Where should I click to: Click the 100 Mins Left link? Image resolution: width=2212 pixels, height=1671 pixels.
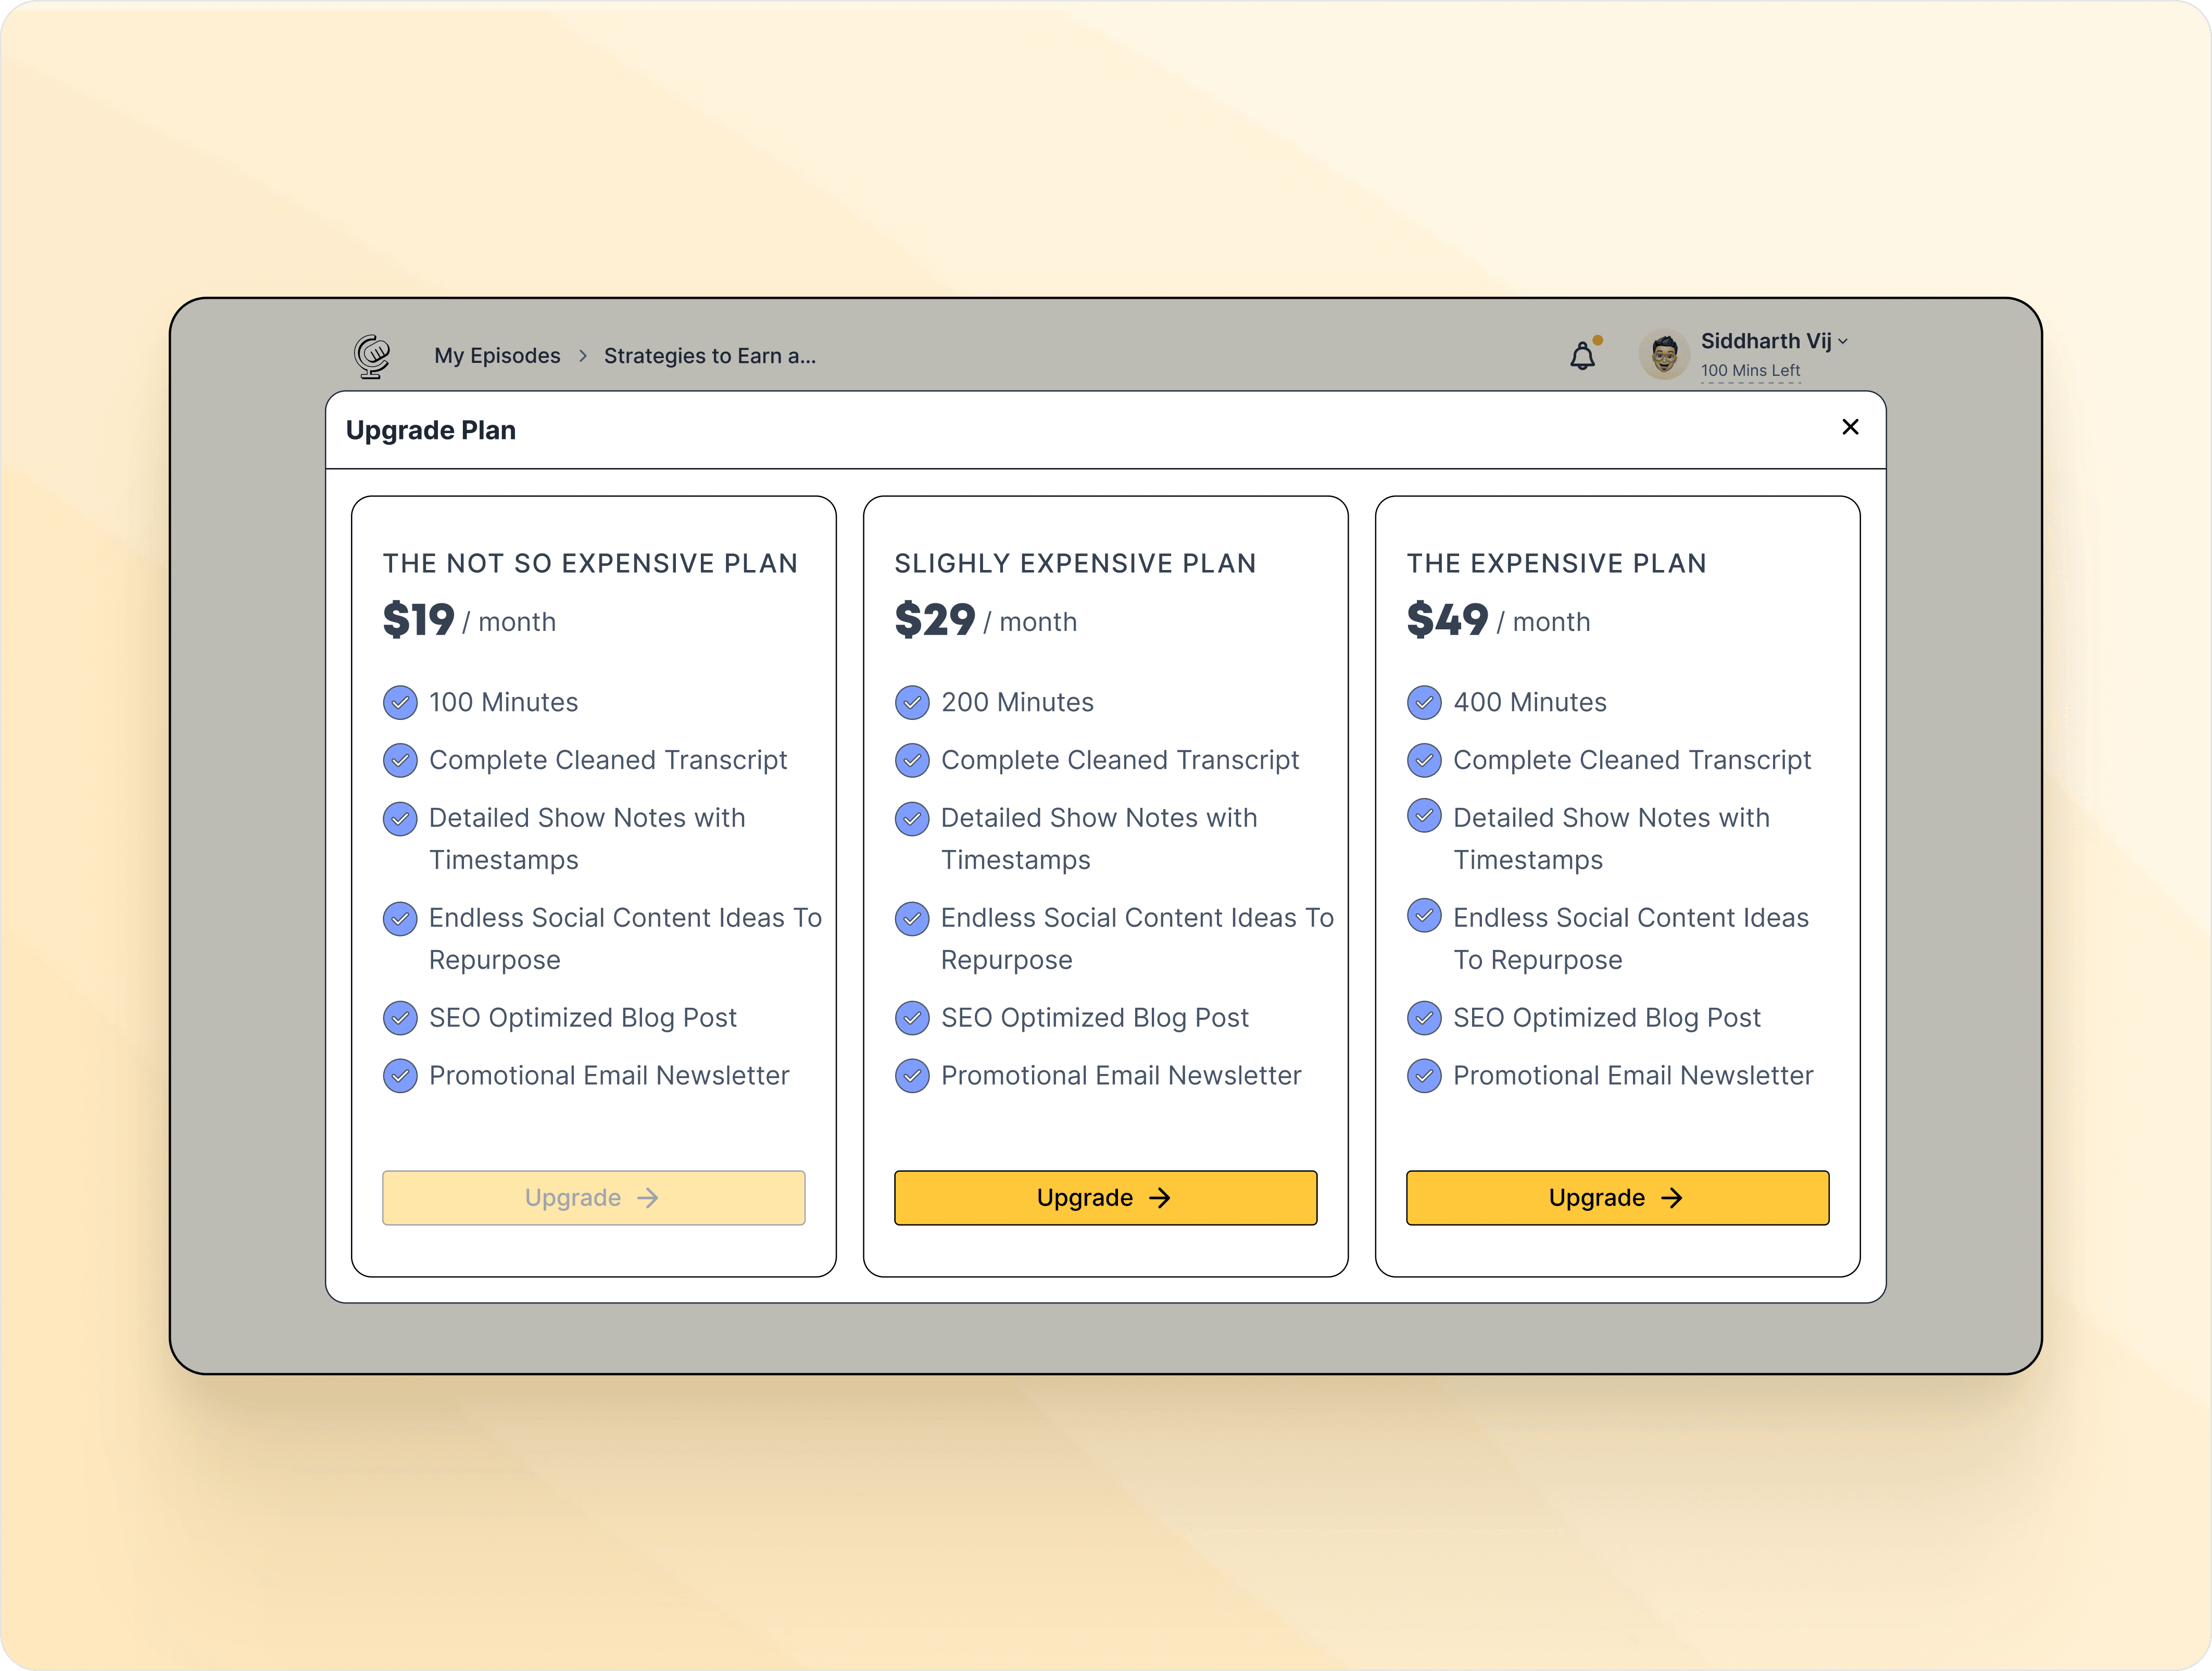coord(1750,370)
